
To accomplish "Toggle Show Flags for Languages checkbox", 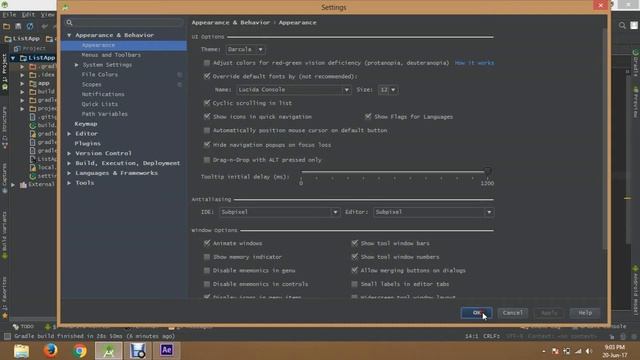I will coord(368,117).
